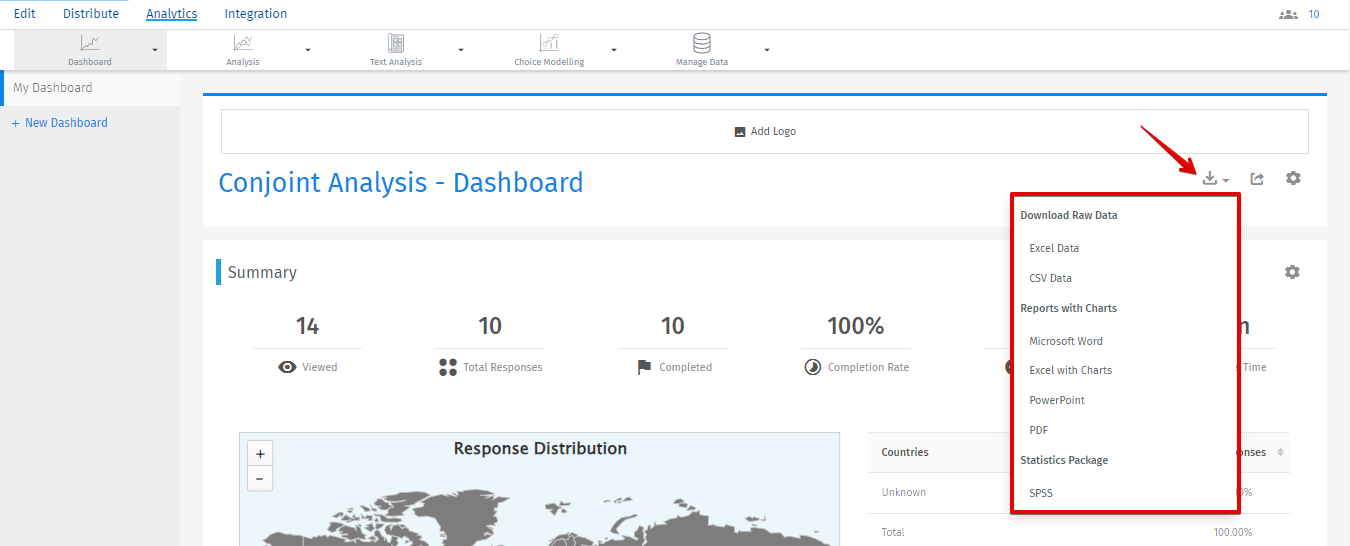The height and width of the screenshot is (546, 1350).
Task: Choose Excel Data from download menu
Action: point(1054,248)
